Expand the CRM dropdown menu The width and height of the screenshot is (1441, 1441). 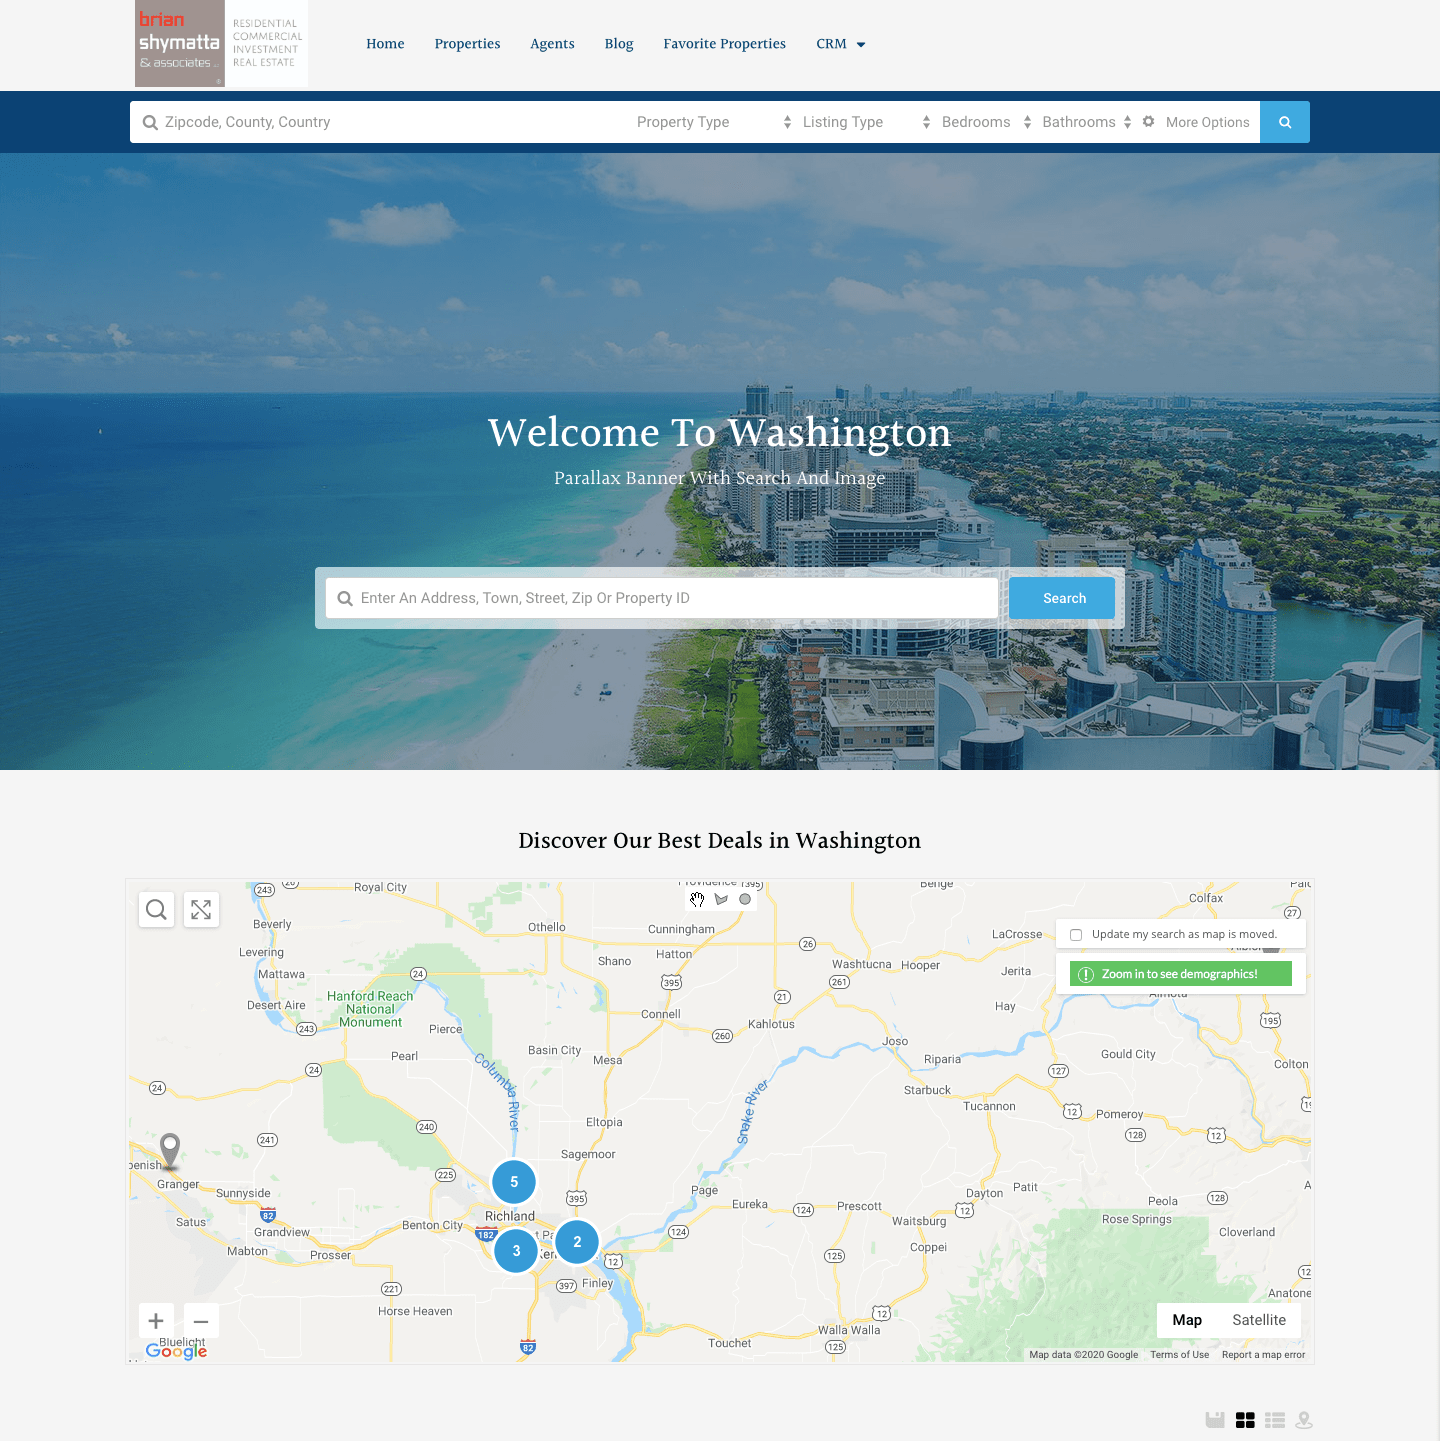(x=840, y=44)
